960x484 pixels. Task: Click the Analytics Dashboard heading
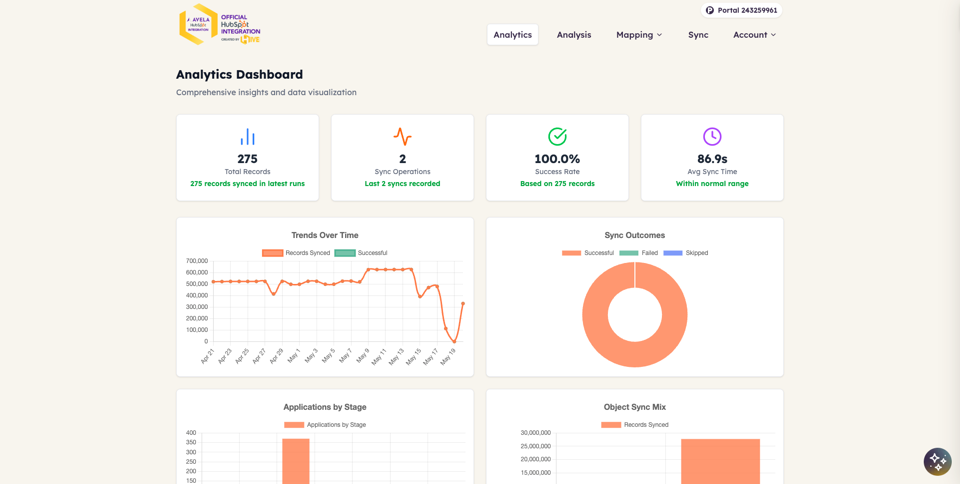click(239, 75)
